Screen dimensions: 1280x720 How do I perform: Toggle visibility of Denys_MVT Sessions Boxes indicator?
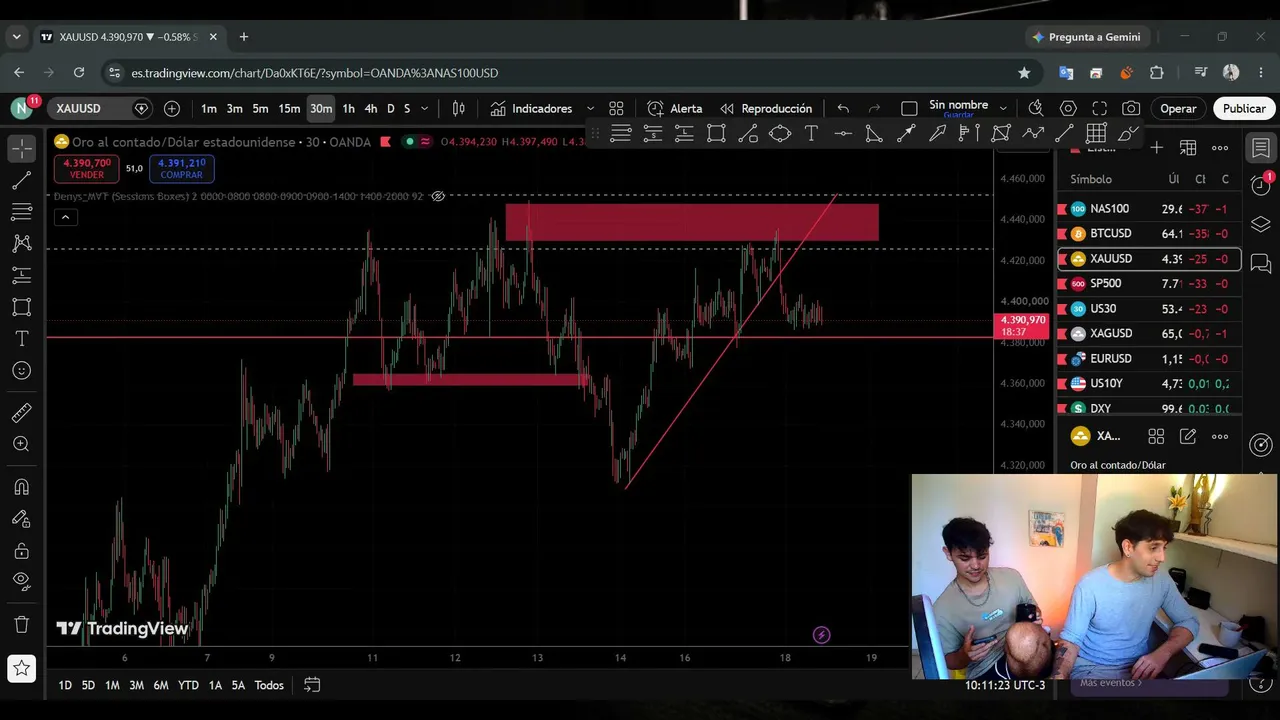click(x=438, y=196)
